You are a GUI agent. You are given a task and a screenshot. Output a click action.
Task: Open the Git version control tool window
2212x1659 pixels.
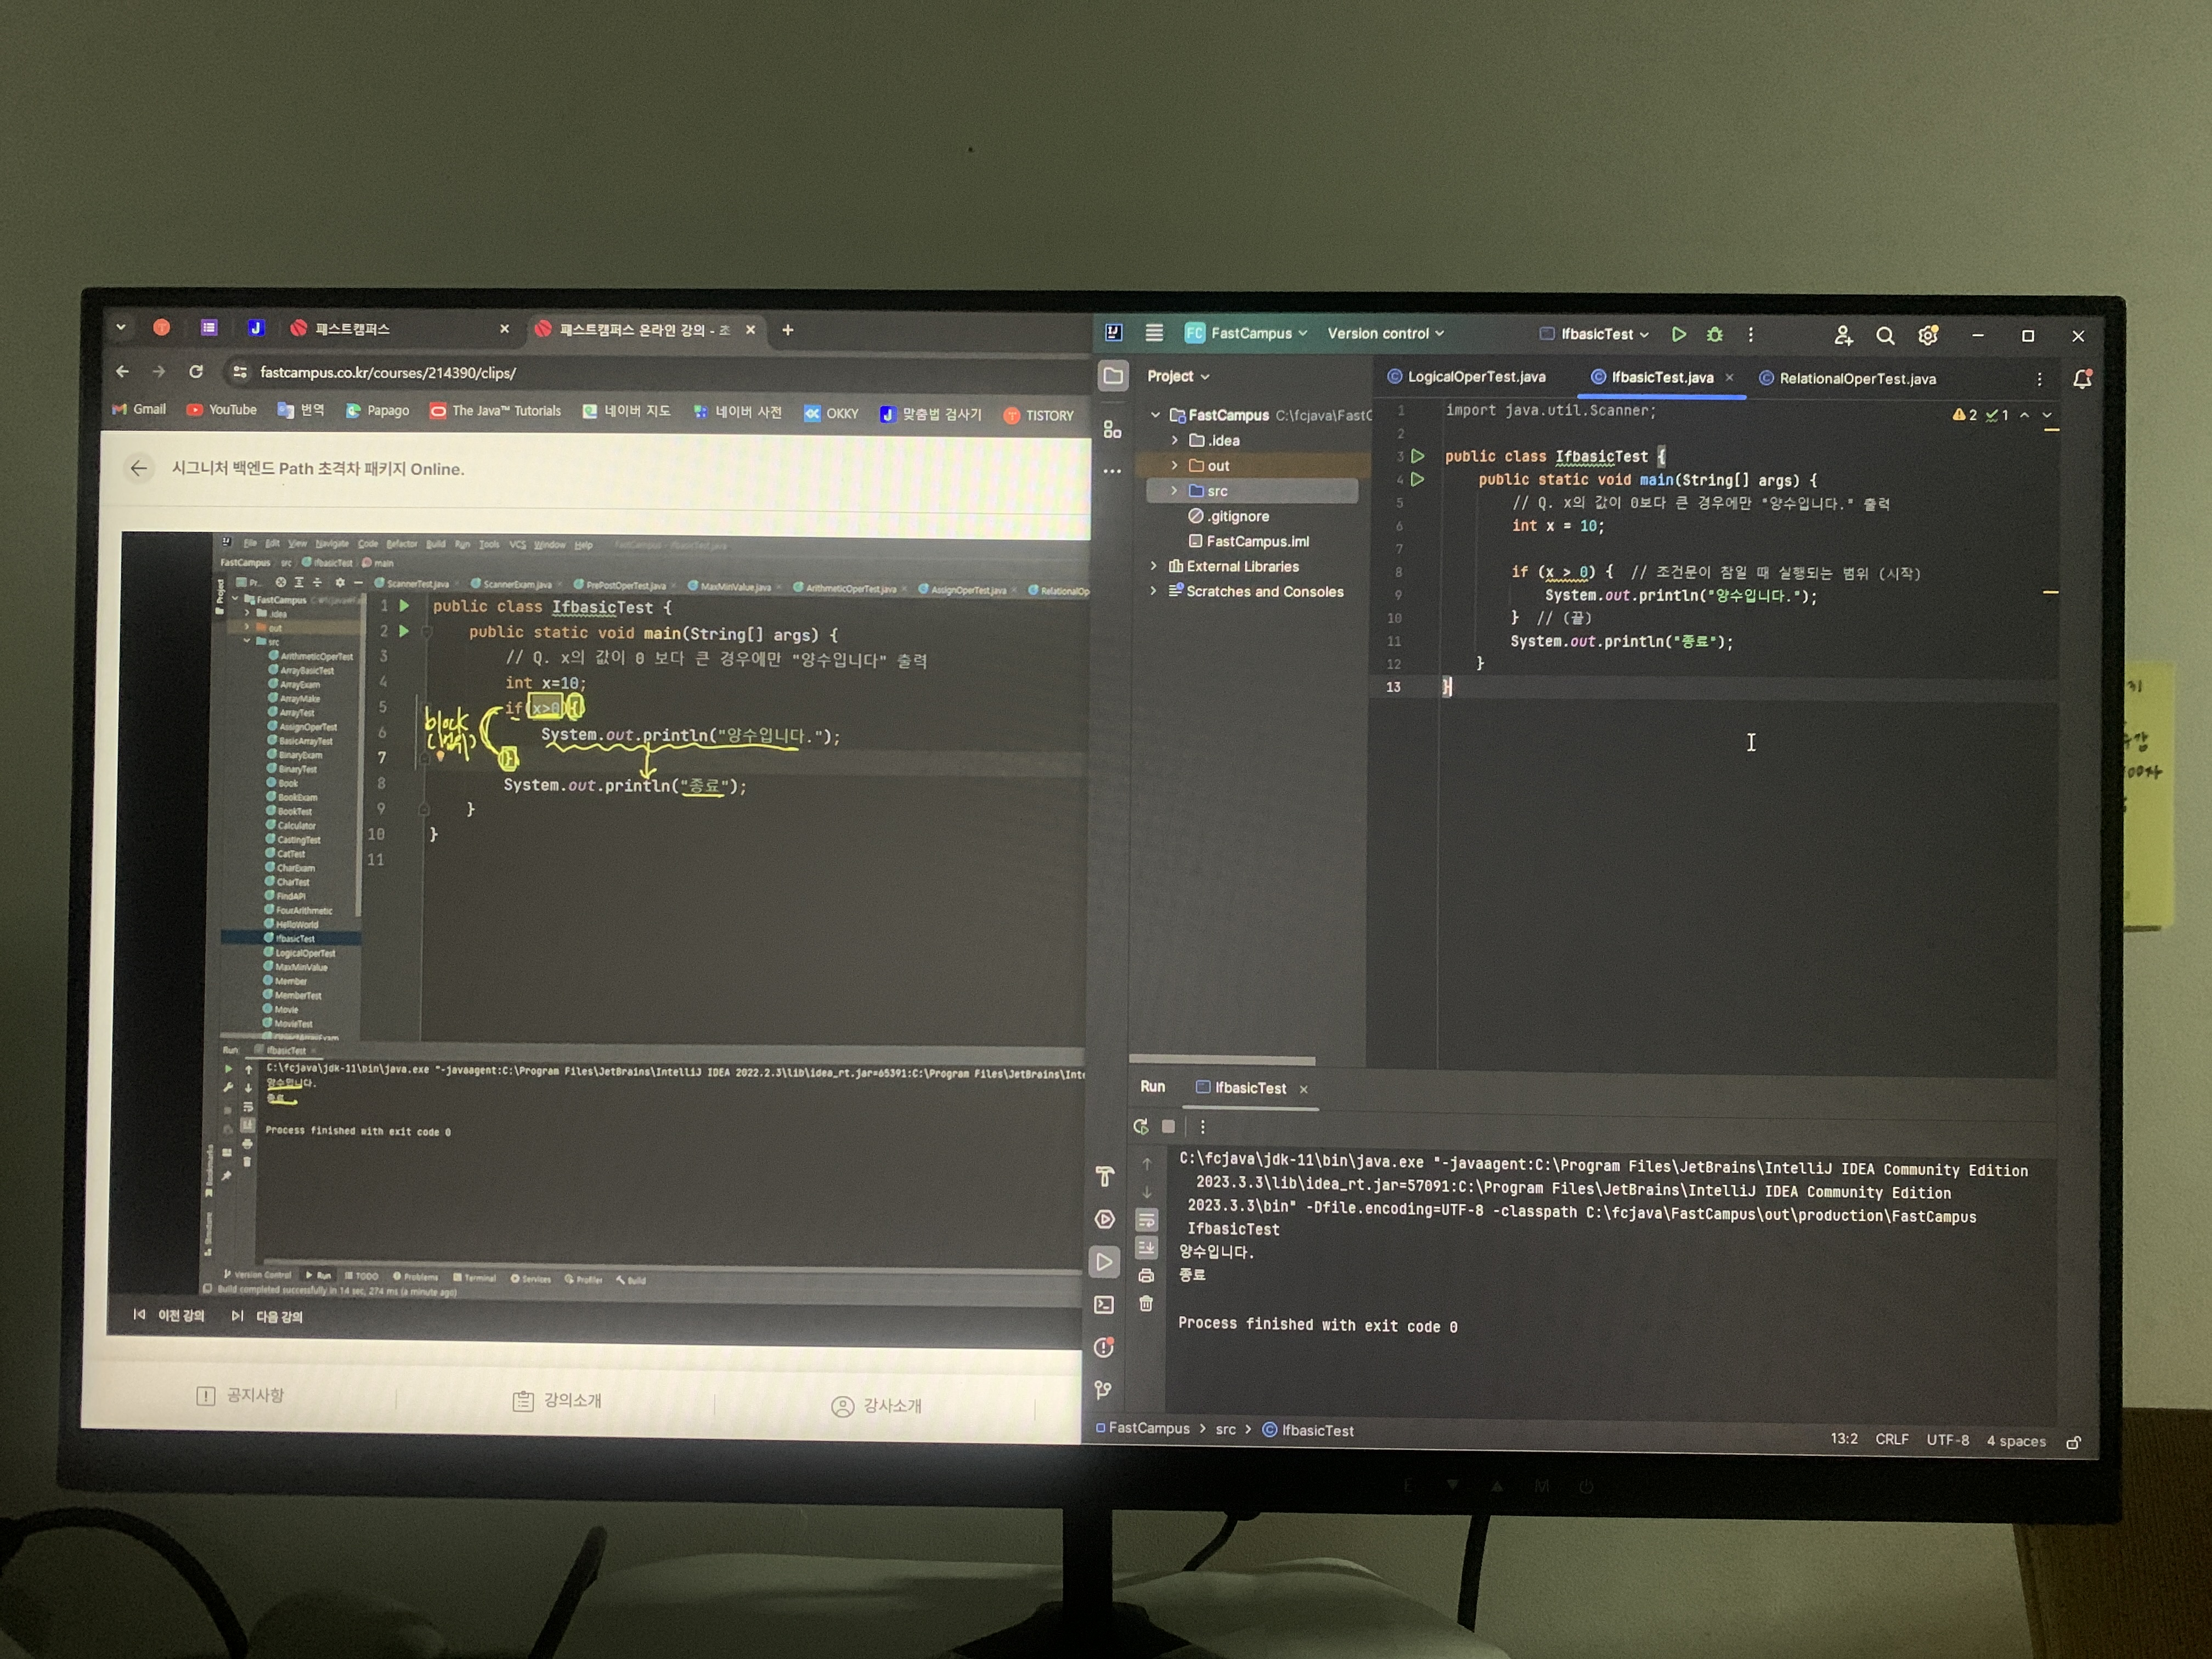click(1104, 1390)
